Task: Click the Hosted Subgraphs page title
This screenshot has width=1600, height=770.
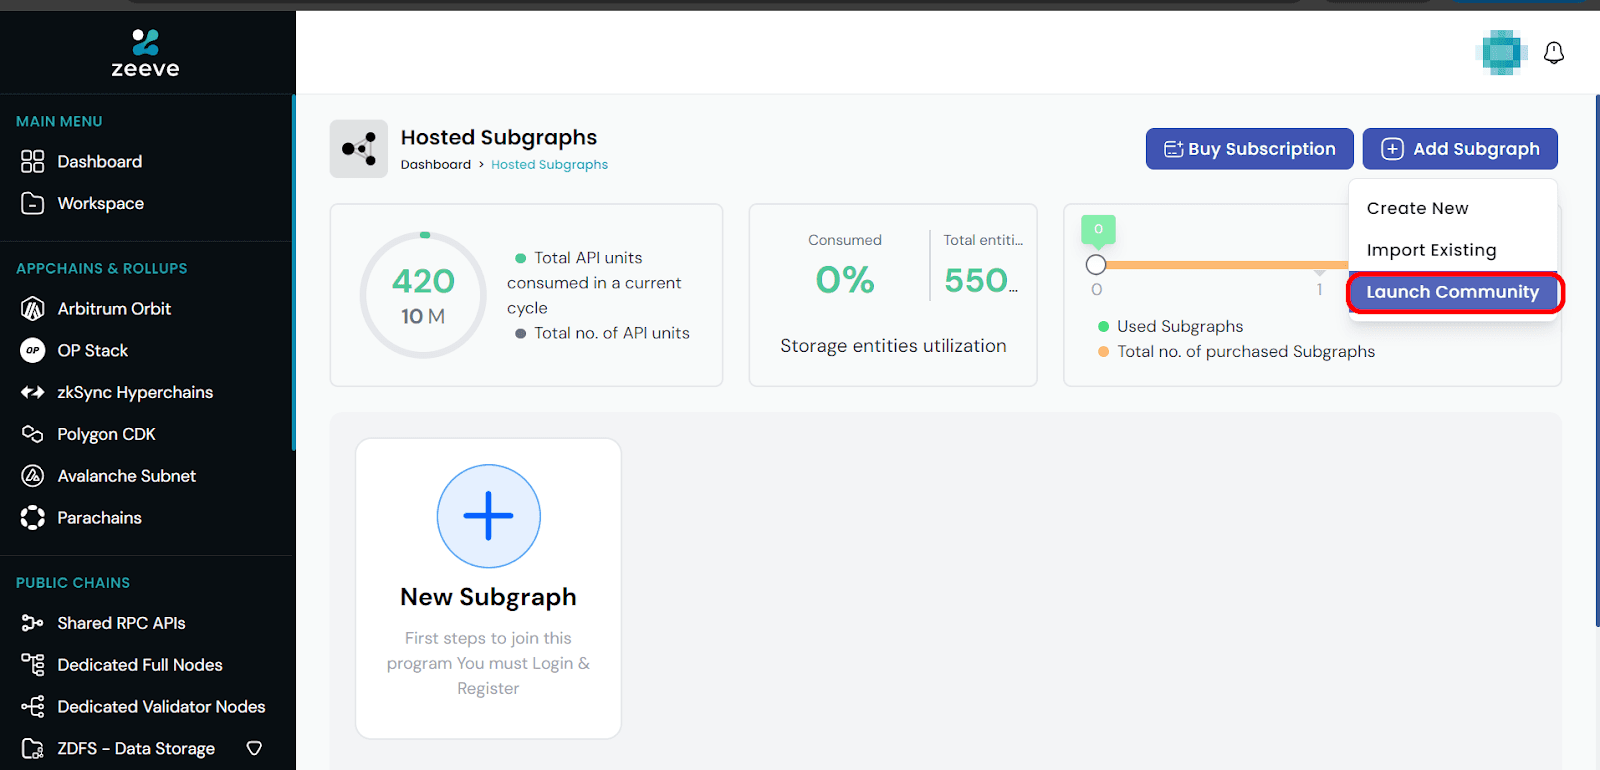Action: [x=499, y=138]
